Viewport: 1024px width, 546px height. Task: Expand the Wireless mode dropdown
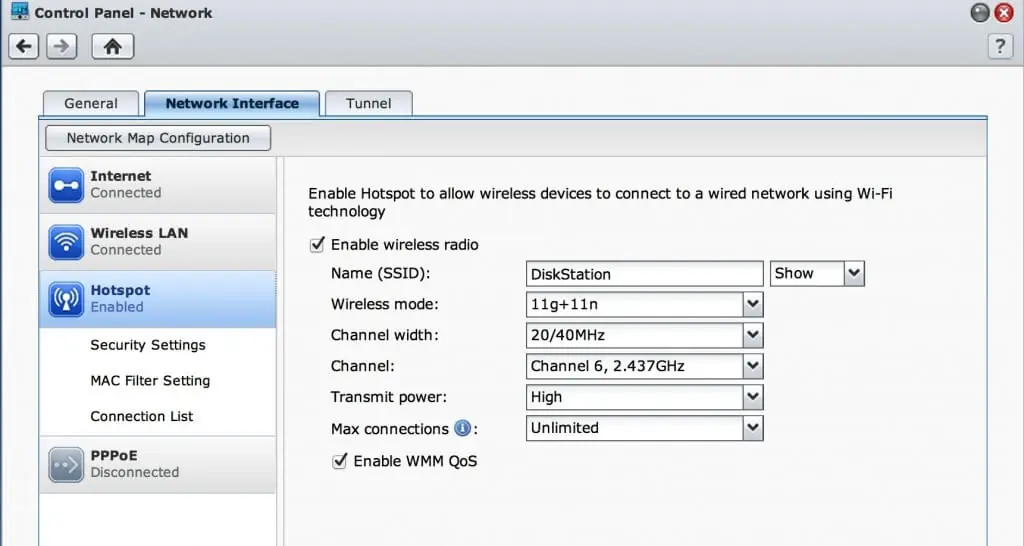pos(753,305)
